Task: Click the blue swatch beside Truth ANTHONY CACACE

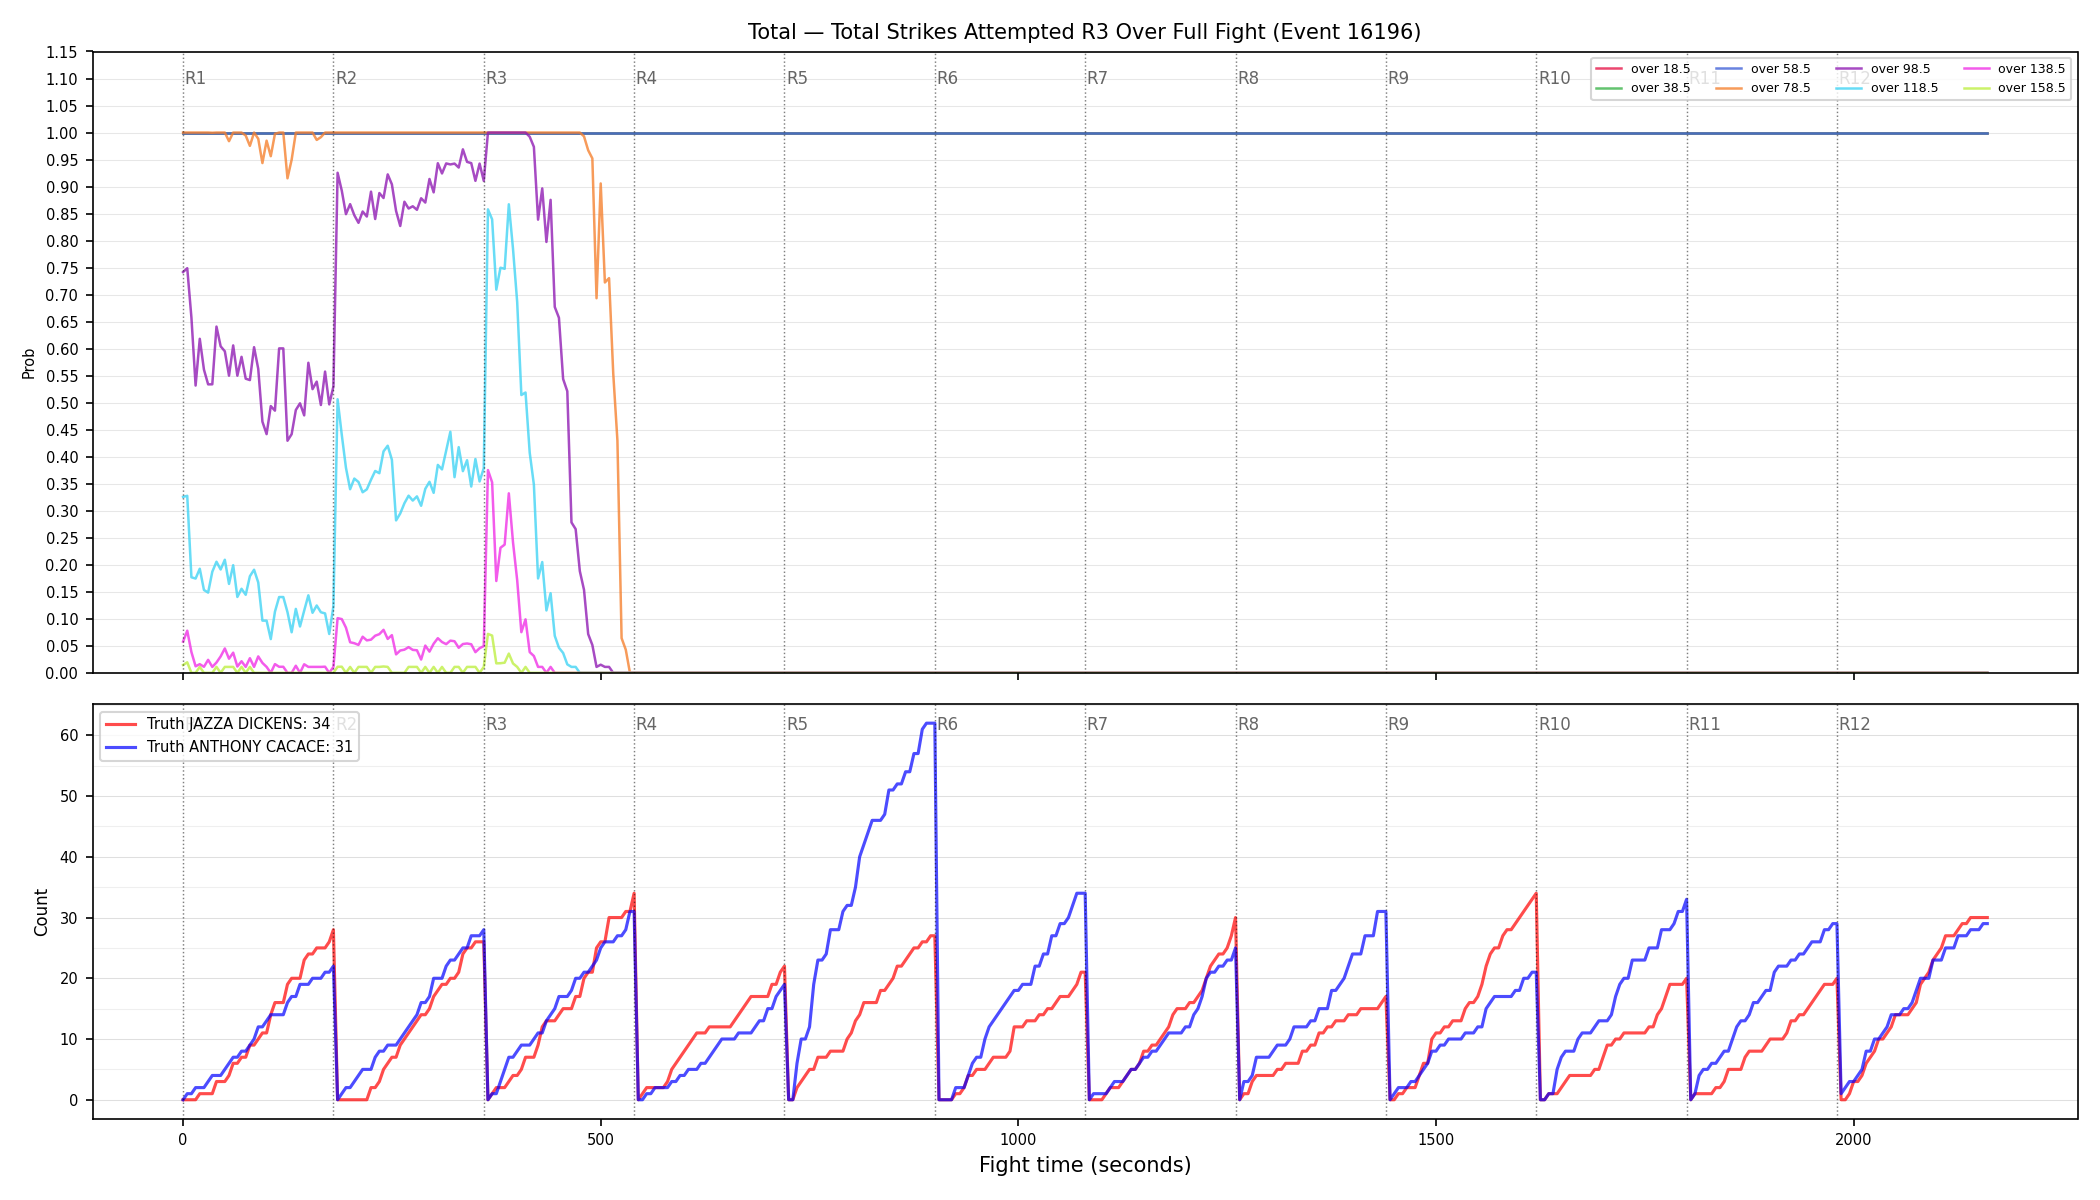Action: [121, 747]
